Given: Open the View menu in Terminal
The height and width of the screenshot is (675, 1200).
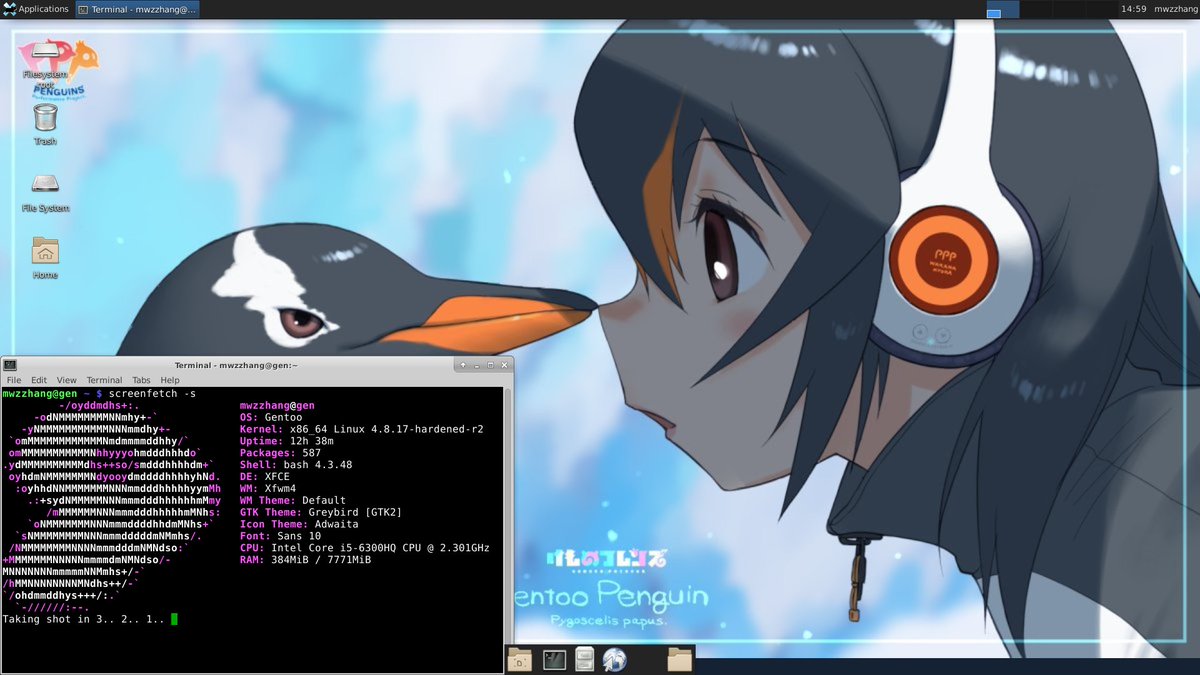Looking at the screenshot, I should [66, 380].
